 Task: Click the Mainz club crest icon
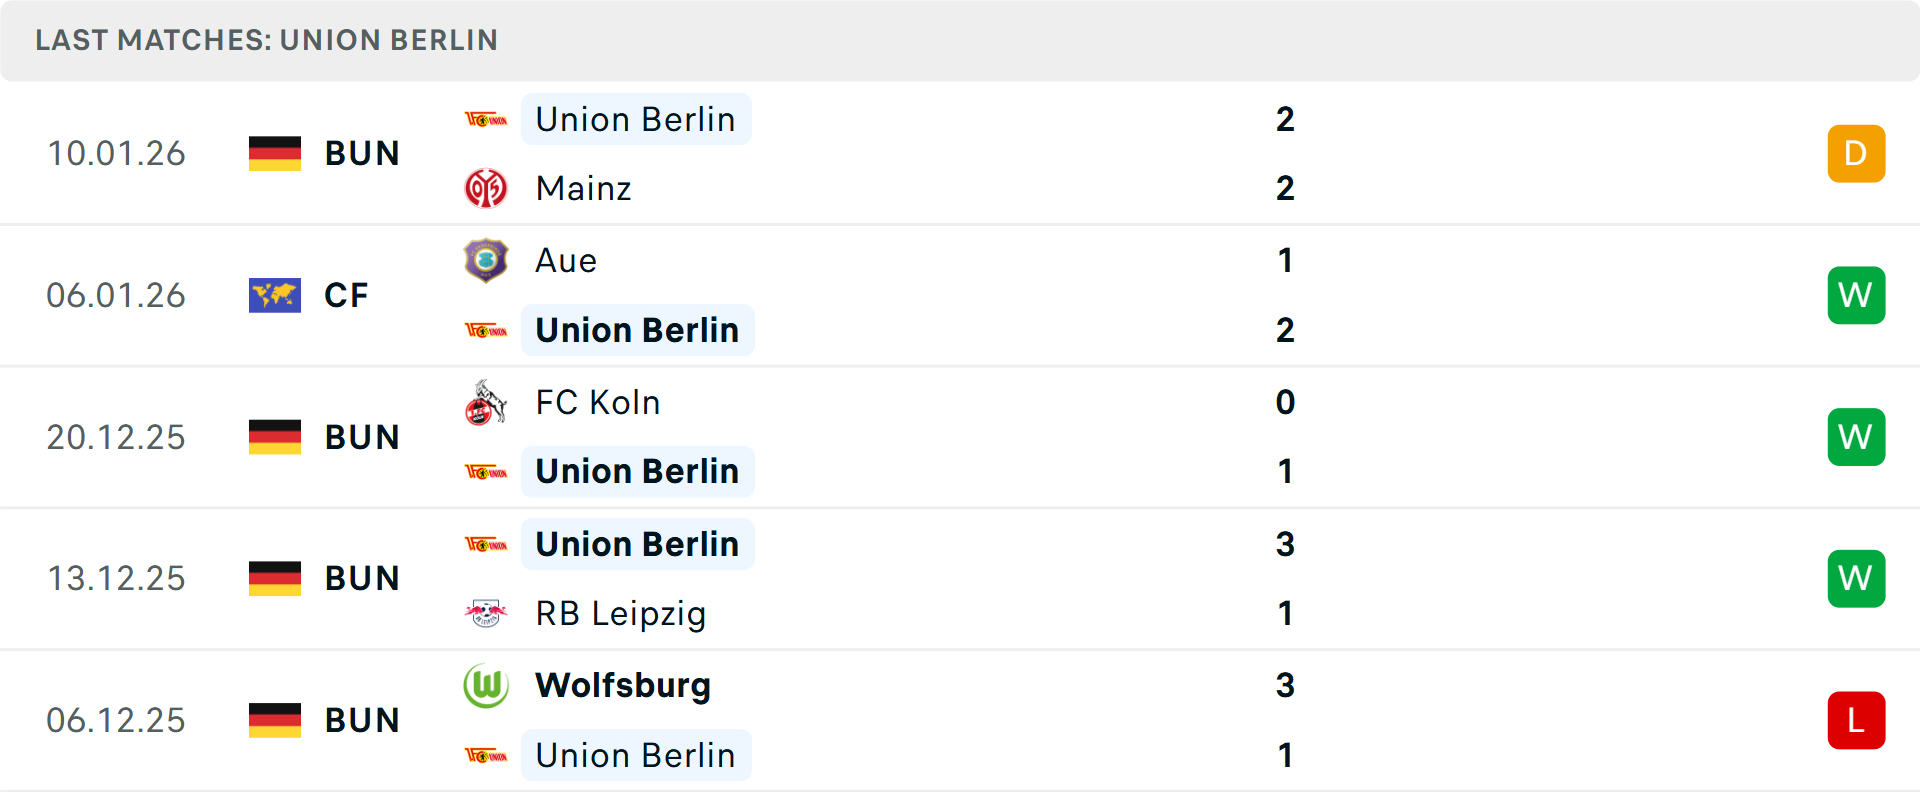pyautogui.click(x=486, y=188)
